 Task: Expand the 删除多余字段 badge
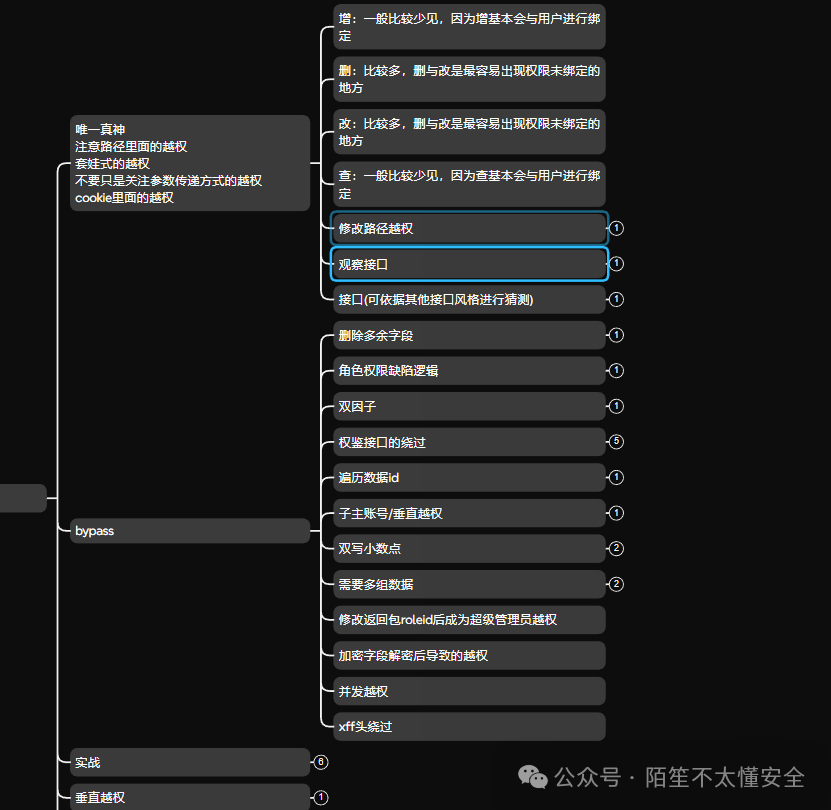coord(615,335)
